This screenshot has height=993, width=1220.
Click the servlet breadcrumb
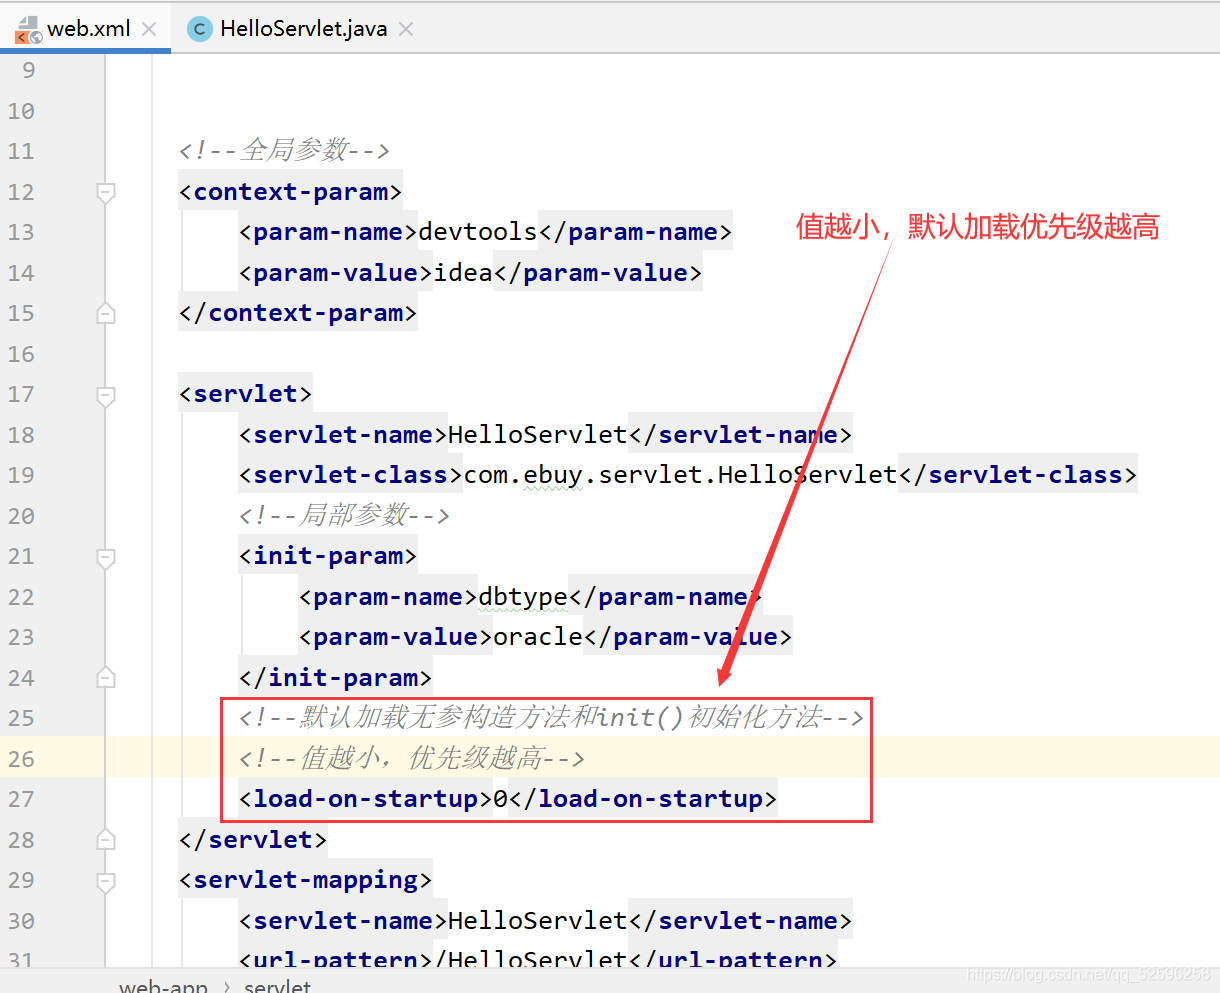(x=277, y=985)
